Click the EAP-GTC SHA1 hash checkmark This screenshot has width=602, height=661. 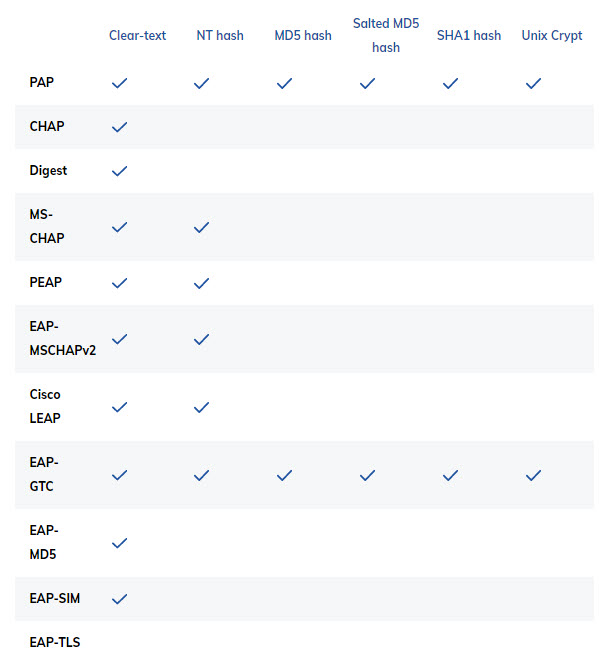coord(450,476)
